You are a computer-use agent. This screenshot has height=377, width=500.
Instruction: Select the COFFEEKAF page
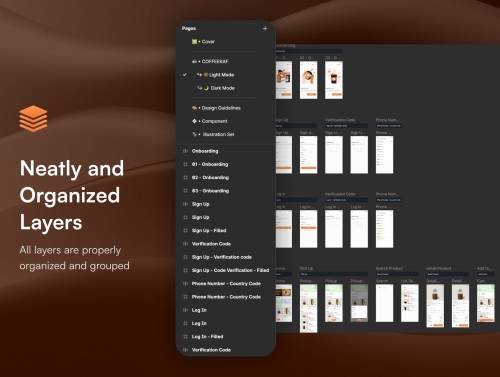pos(210,61)
